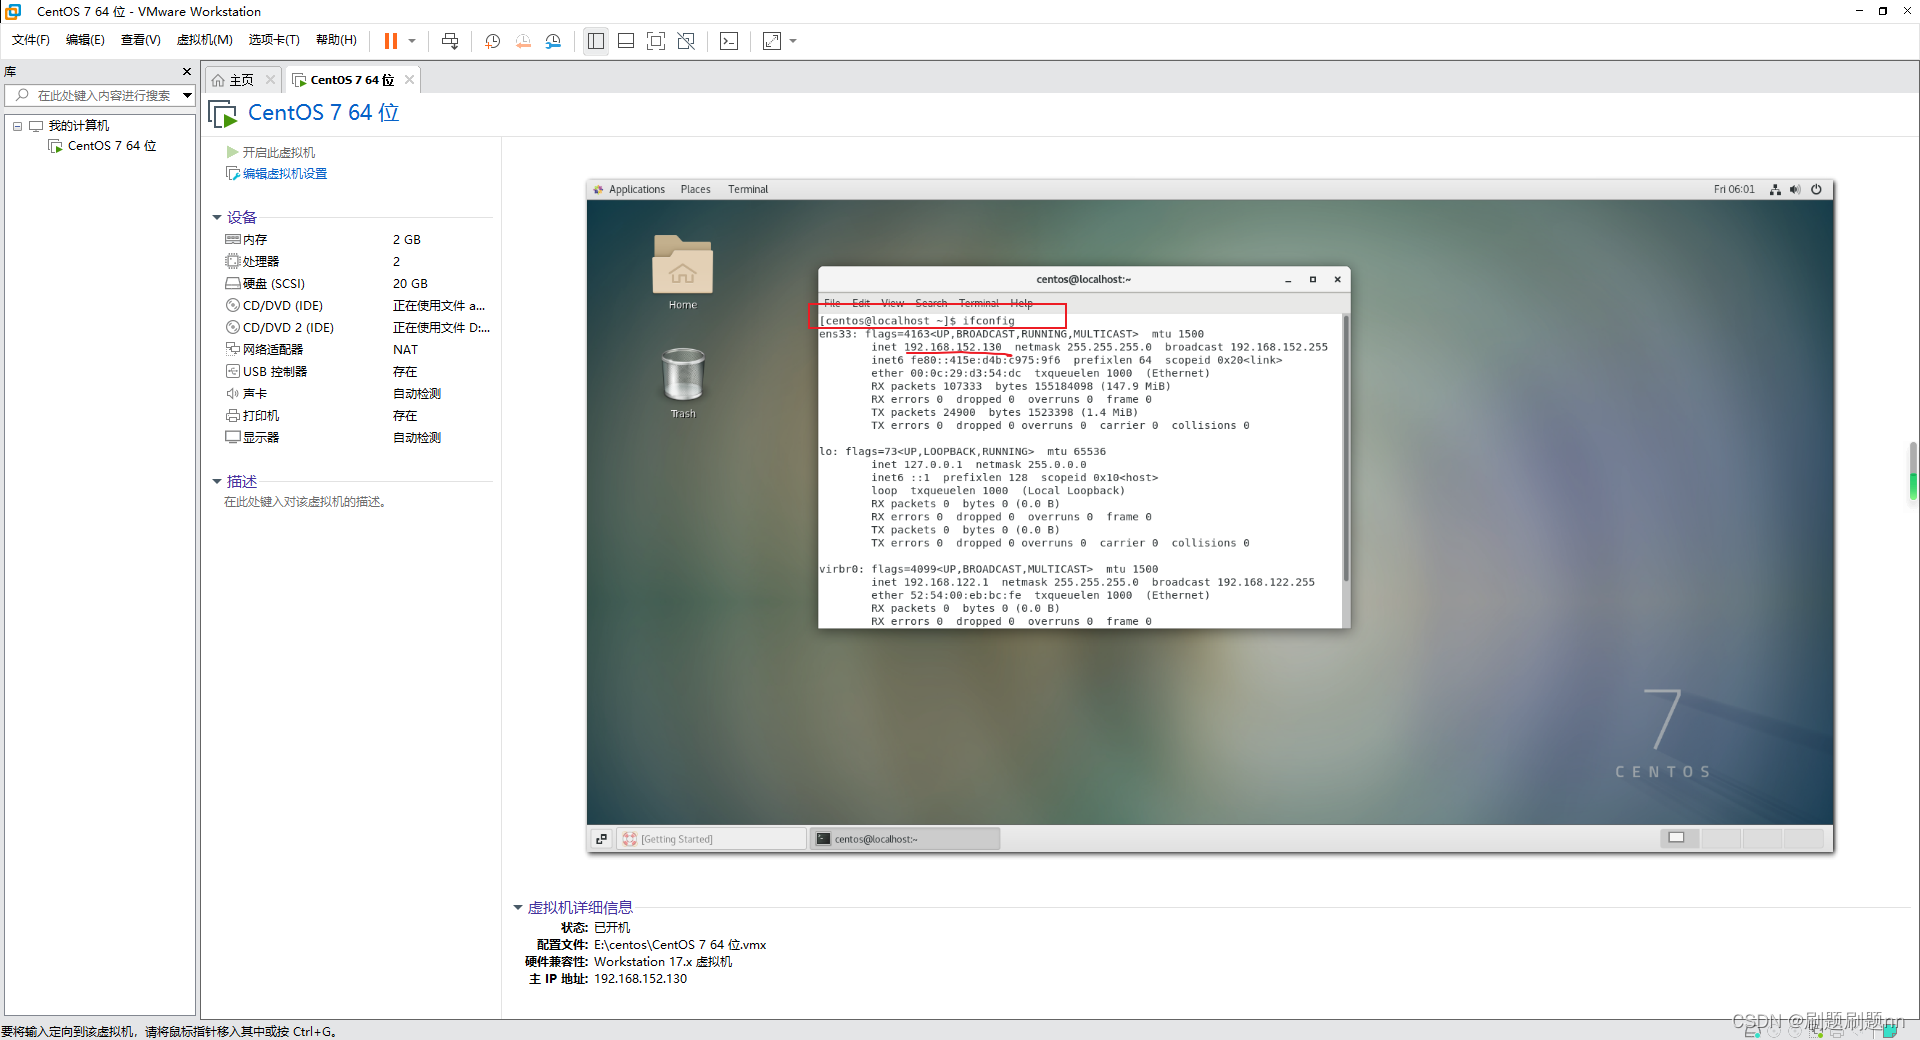Viewport: 1920px width, 1040px height.
Task: Click the show desktop icon in CentOS taskbar
Action: (601, 839)
